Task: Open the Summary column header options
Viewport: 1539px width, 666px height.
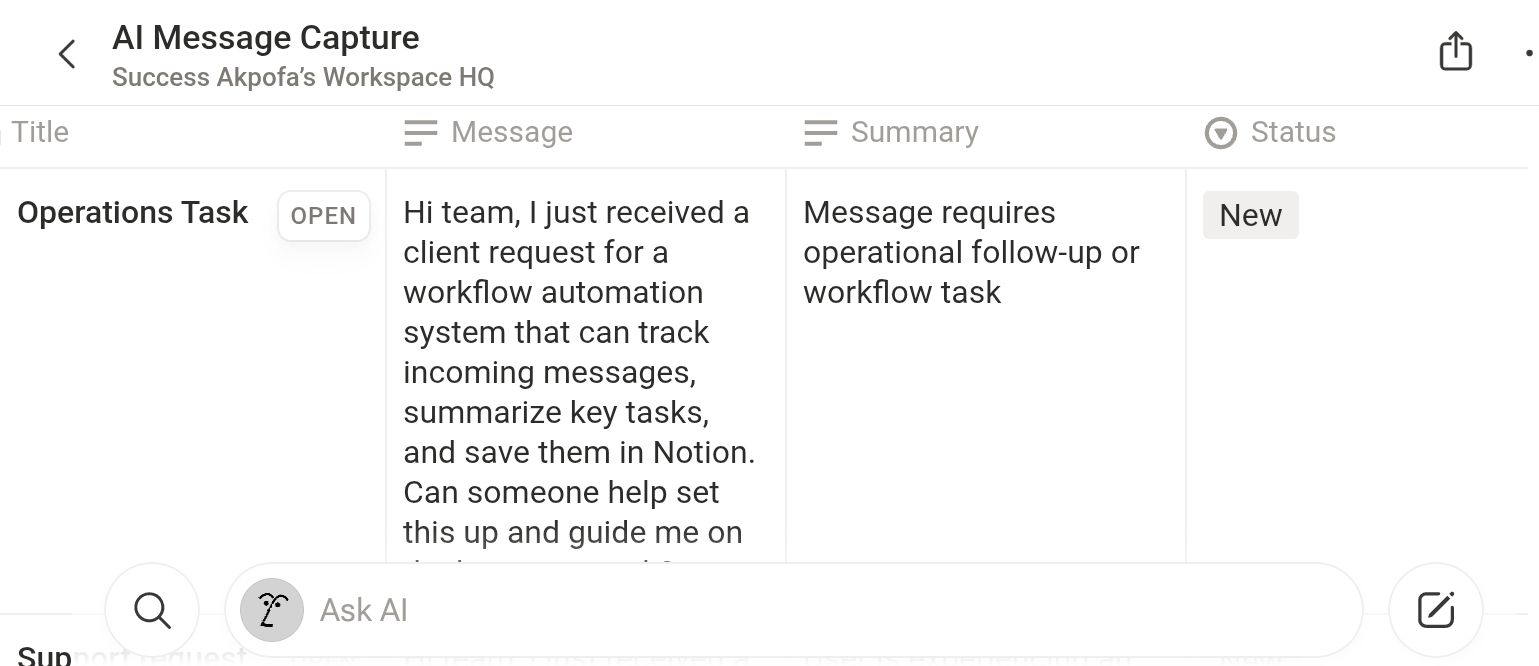Action: [x=914, y=133]
